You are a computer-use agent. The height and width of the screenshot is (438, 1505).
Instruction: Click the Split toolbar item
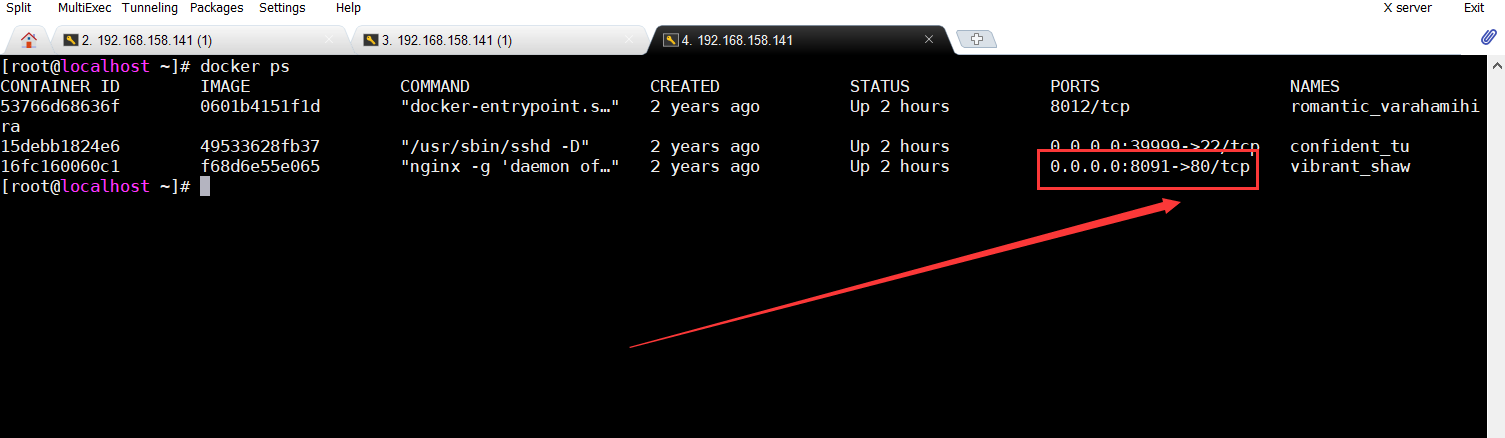coord(18,8)
